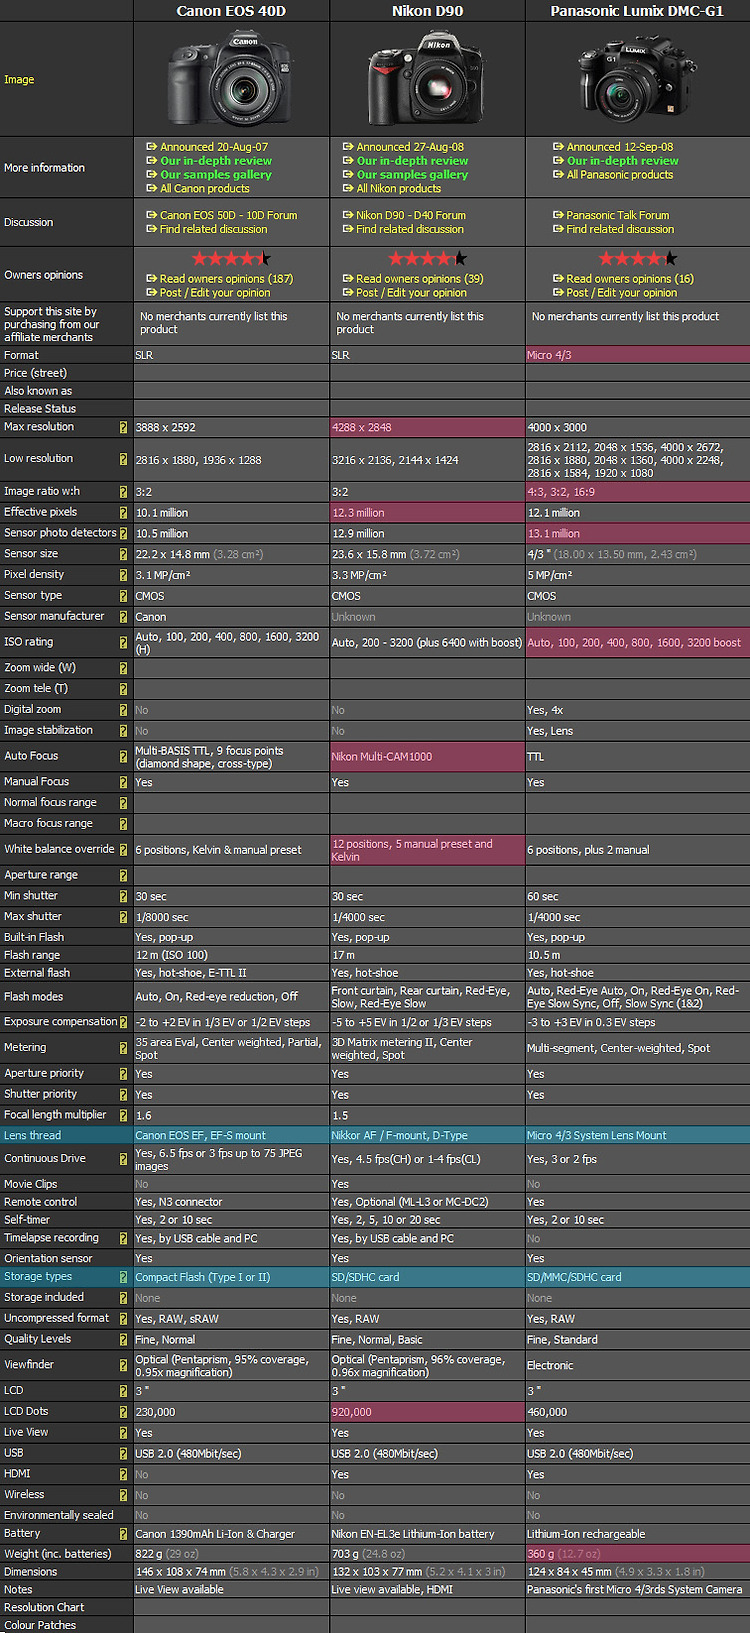Select the 1/8000 sec max shutter cell
The width and height of the screenshot is (750, 1633).
pos(231,917)
